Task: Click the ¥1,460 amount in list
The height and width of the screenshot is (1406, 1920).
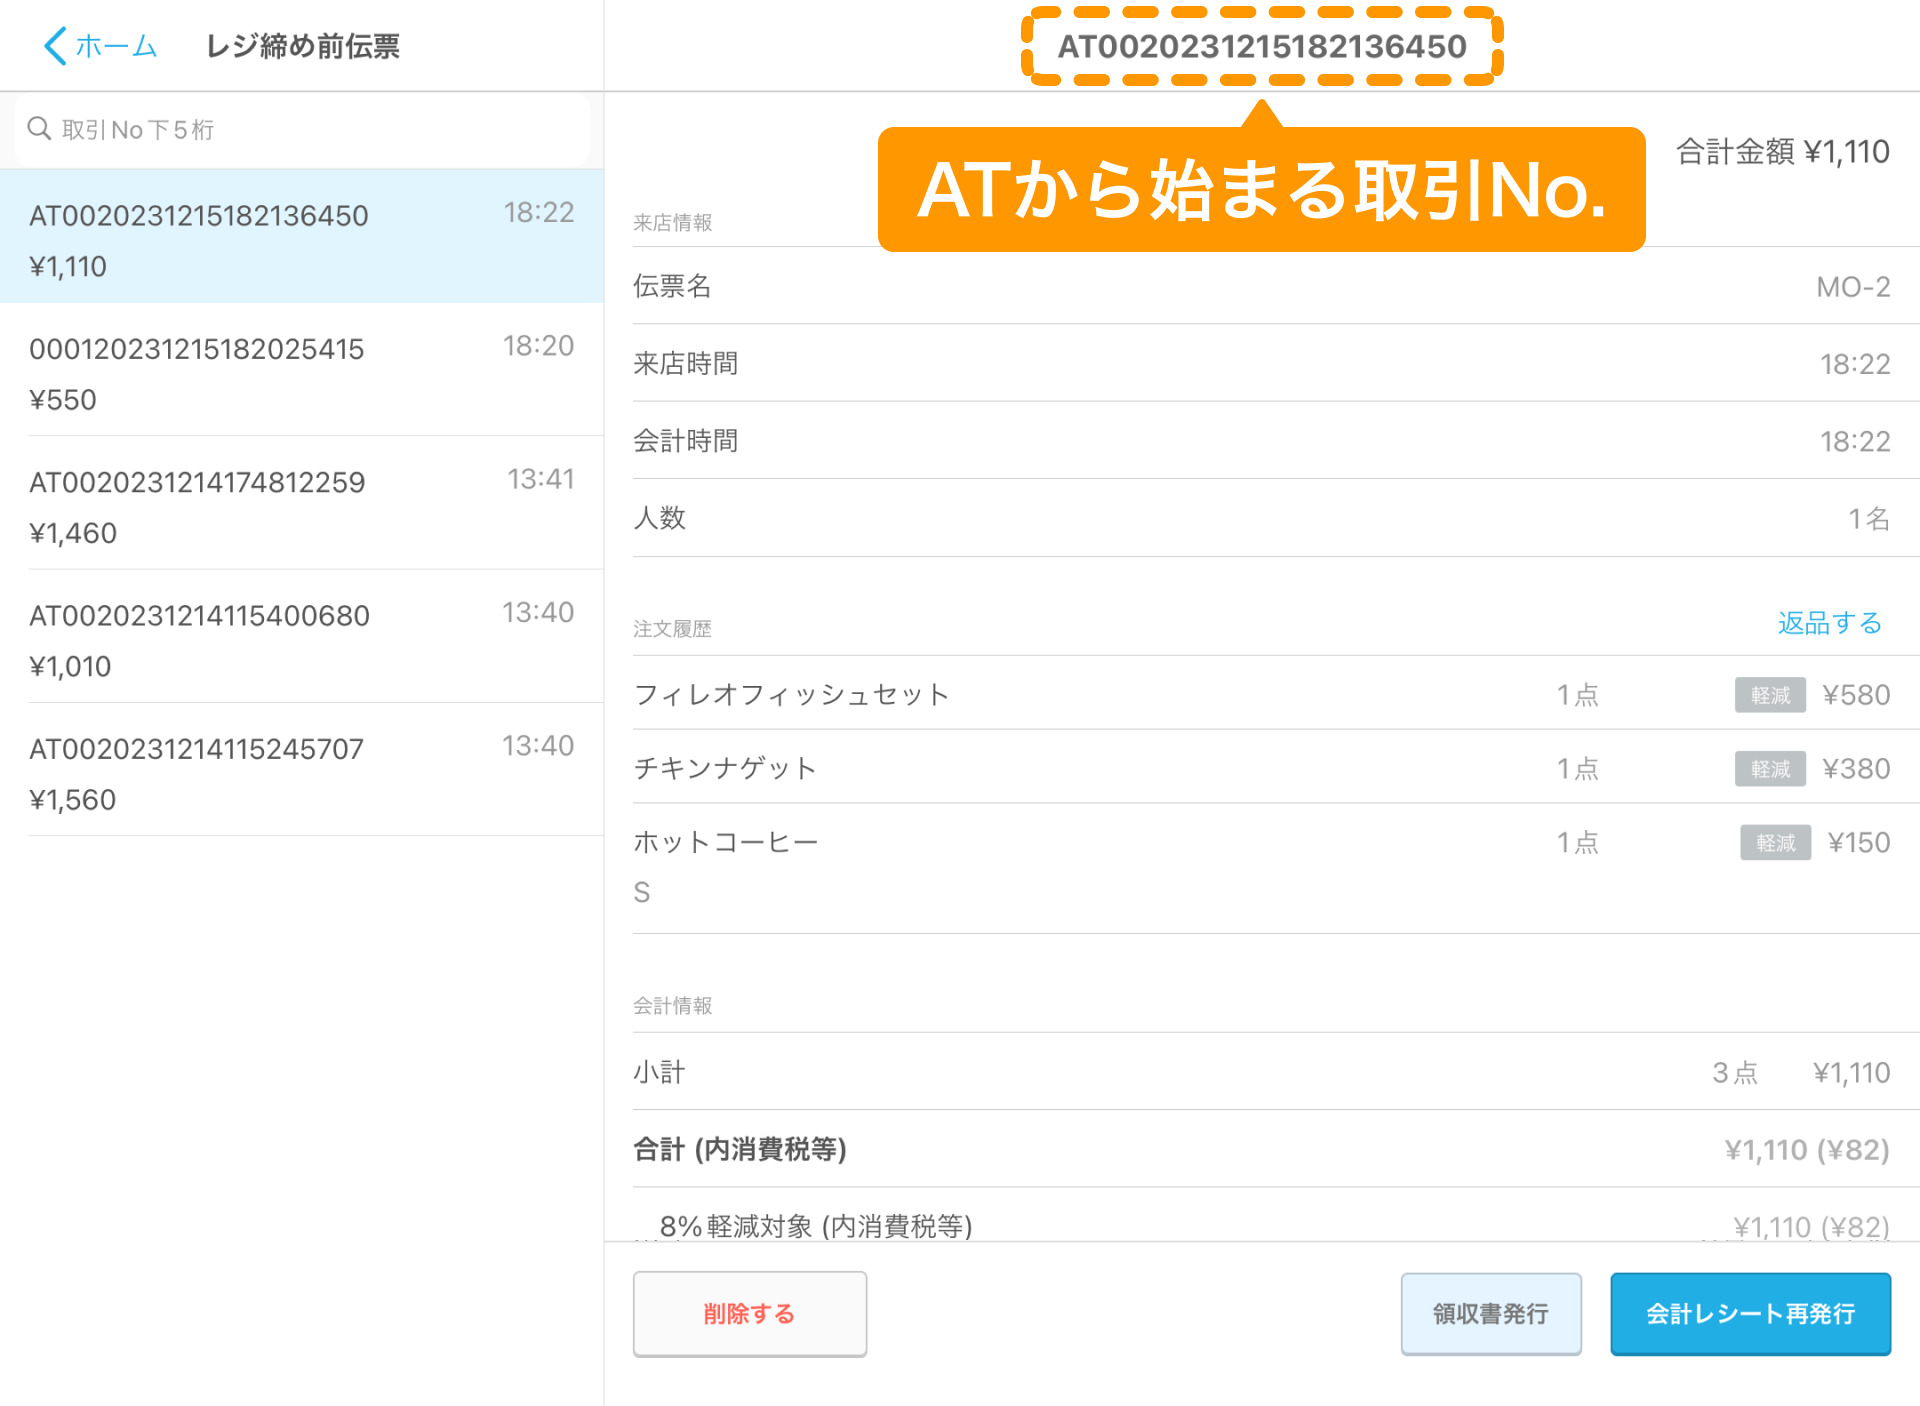Action: click(73, 533)
